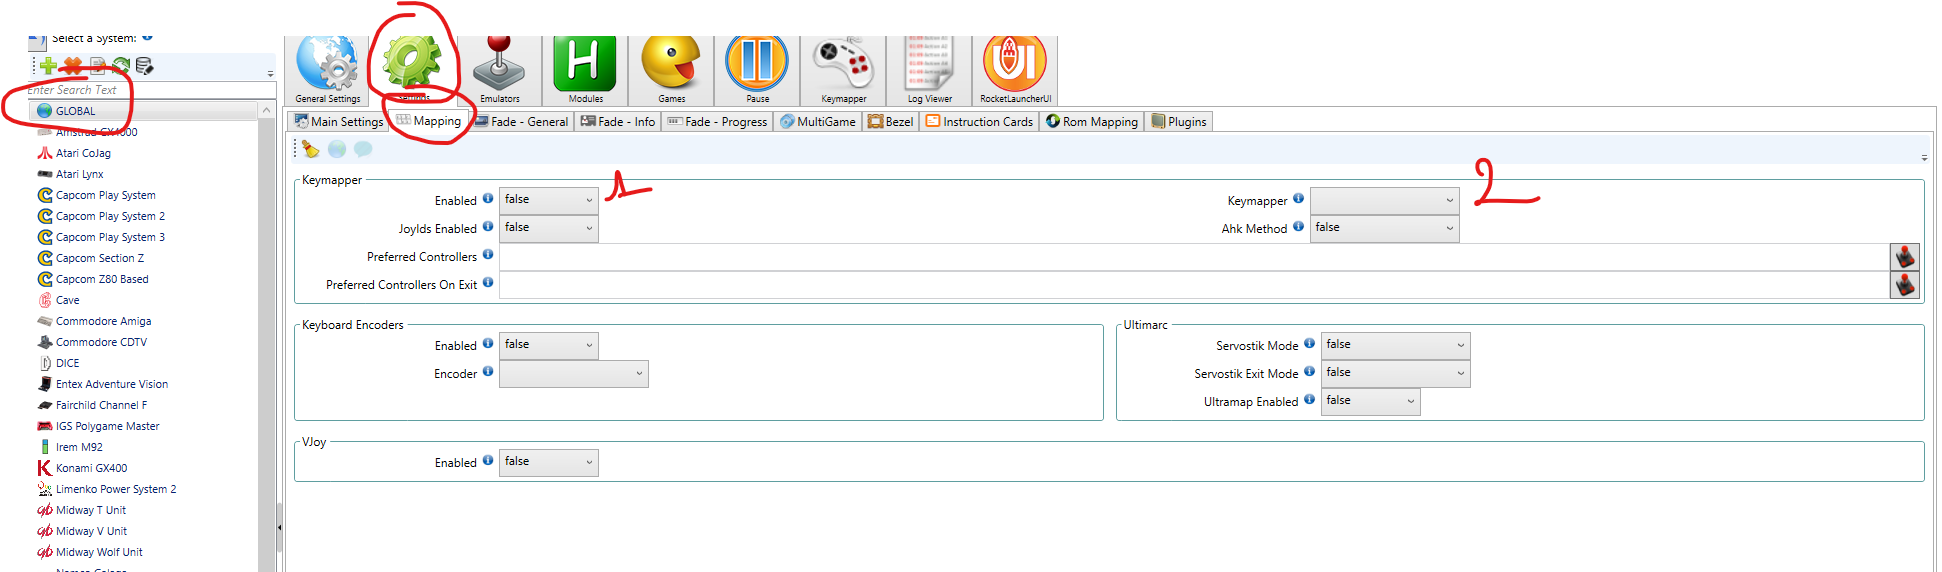Screen dimensions: 1942x572
Task: Click the Keymapper gamepad icon
Action: click(843, 68)
